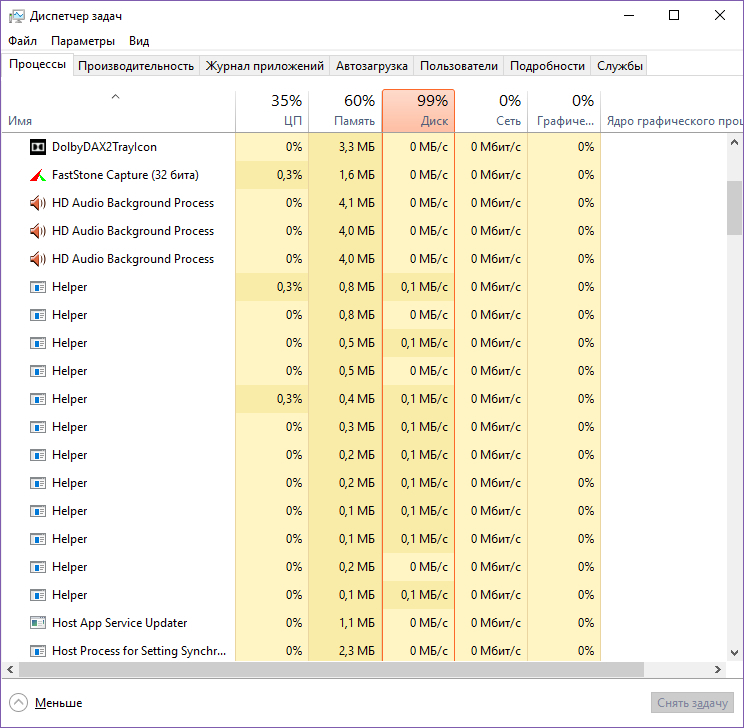Click the first Helper process icon

[38, 287]
